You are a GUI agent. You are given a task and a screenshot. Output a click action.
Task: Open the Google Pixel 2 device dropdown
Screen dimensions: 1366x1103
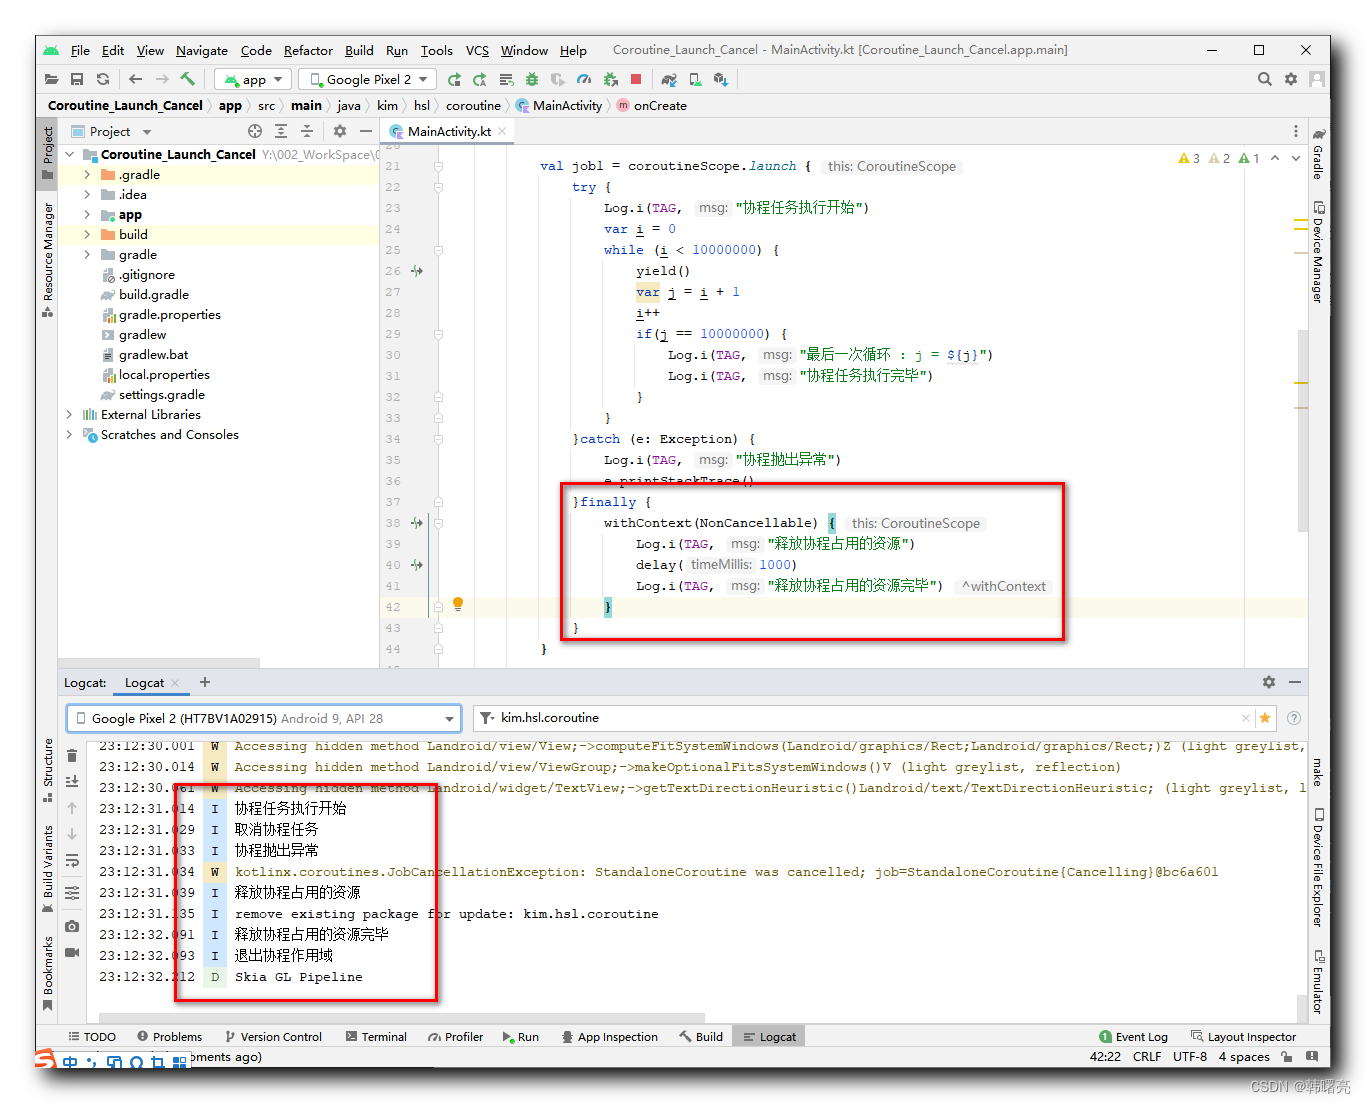pyautogui.click(x=367, y=79)
